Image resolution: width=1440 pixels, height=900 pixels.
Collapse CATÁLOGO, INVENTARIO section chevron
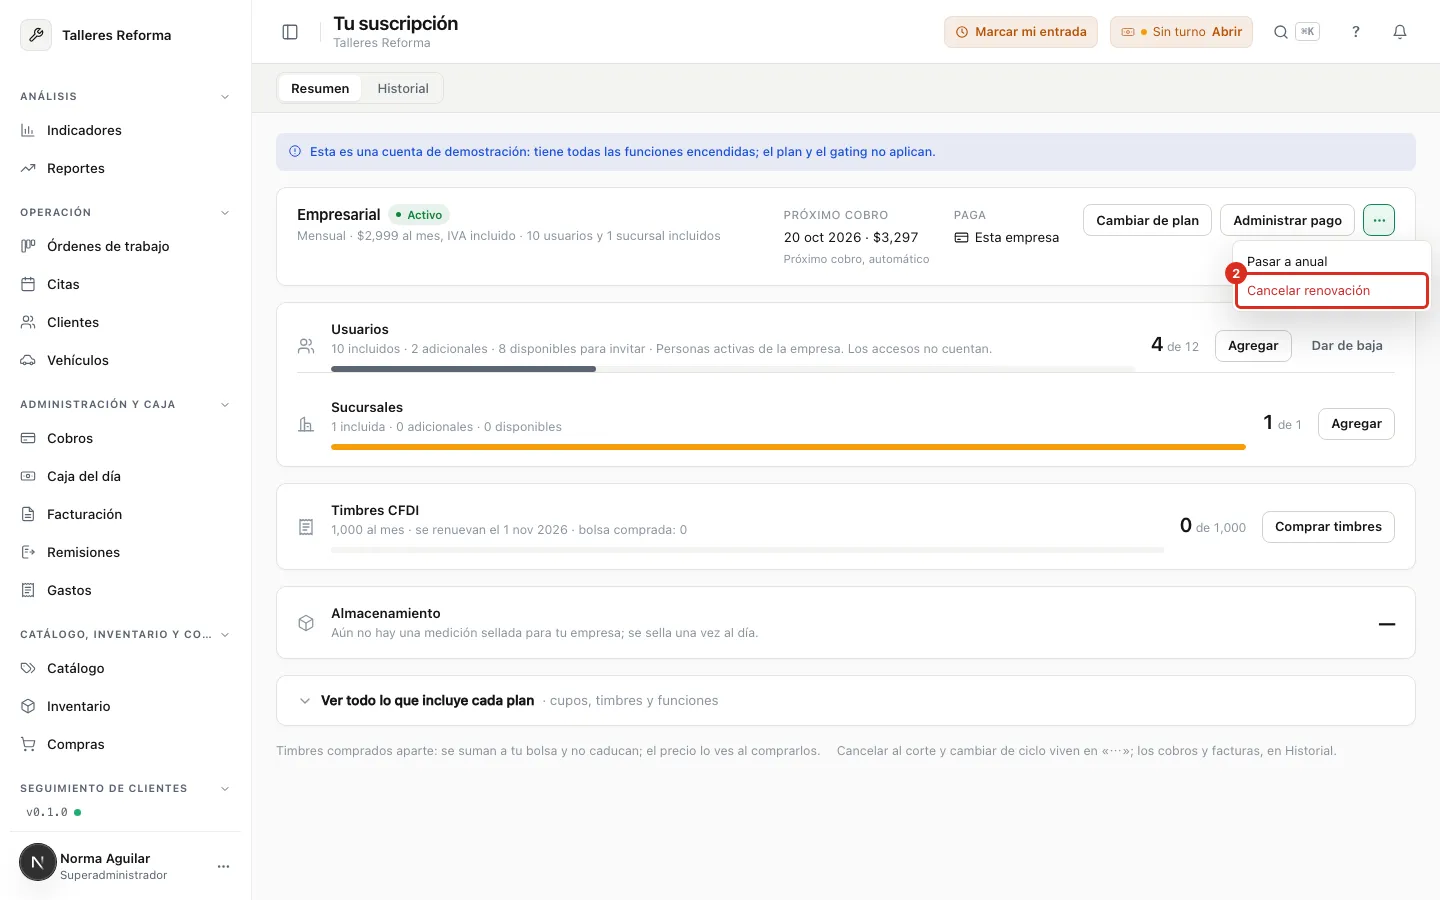tap(225, 635)
